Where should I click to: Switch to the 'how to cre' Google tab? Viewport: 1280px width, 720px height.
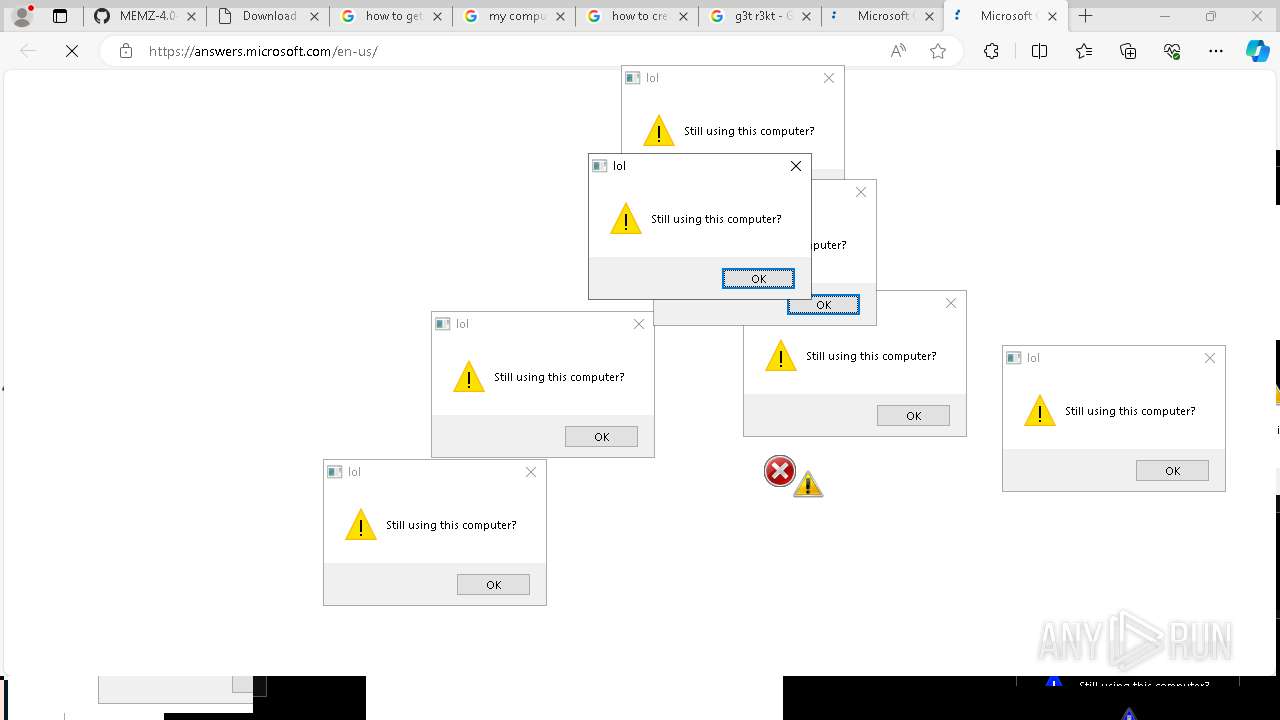coord(637,16)
